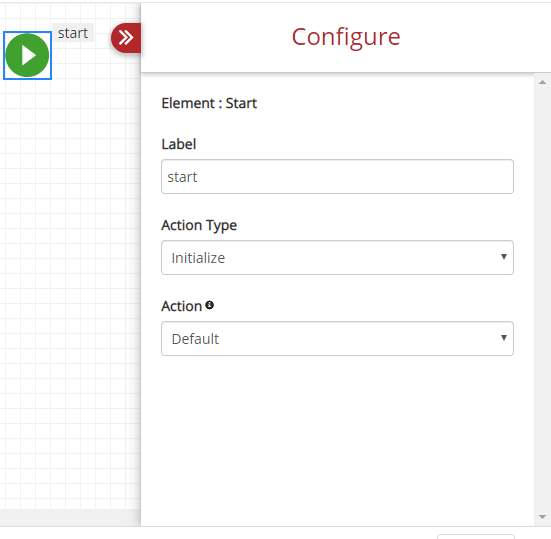Viewport: 551px width, 539px height.
Task: Click an empty area of the grid canvas
Action: (x=70, y=281)
